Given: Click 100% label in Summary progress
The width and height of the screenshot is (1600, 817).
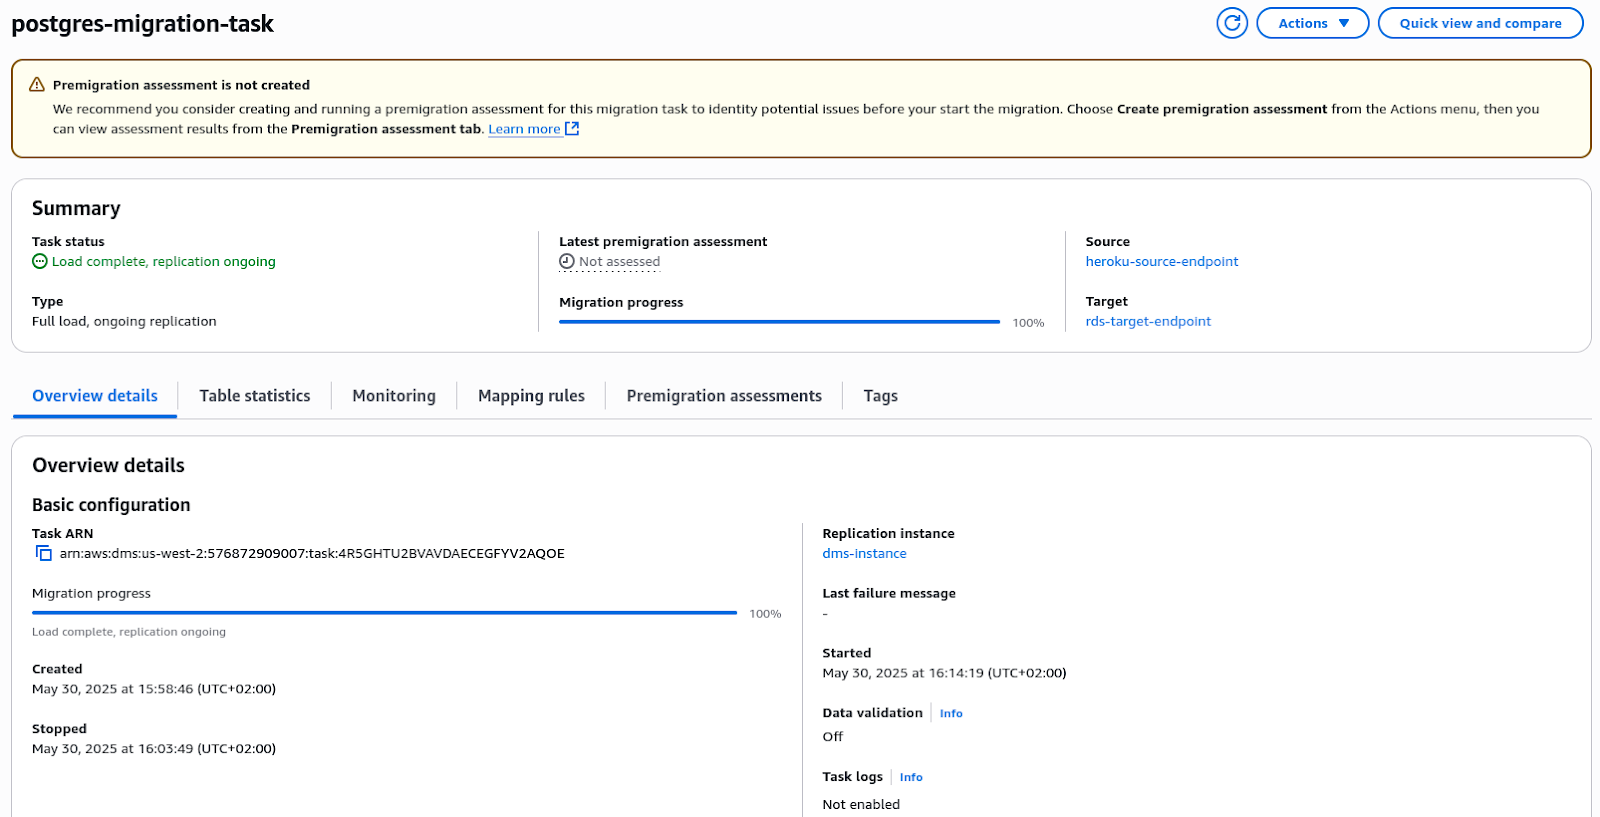Looking at the screenshot, I should (1028, 323).
